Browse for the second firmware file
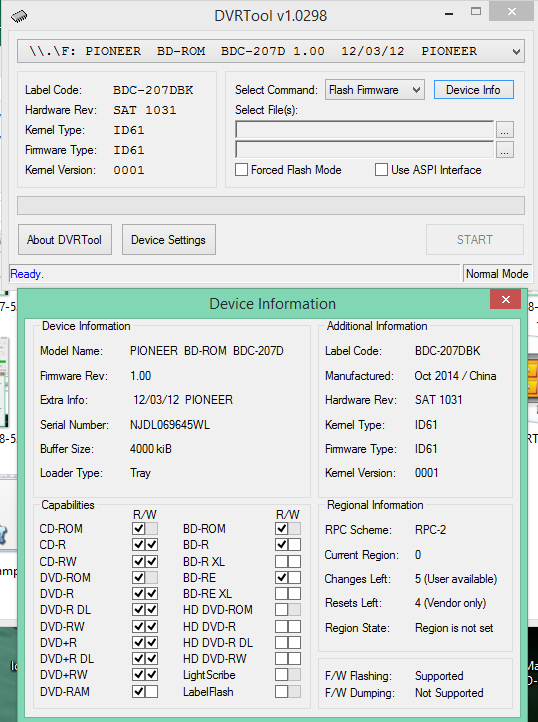 click(x=504, y=150)
